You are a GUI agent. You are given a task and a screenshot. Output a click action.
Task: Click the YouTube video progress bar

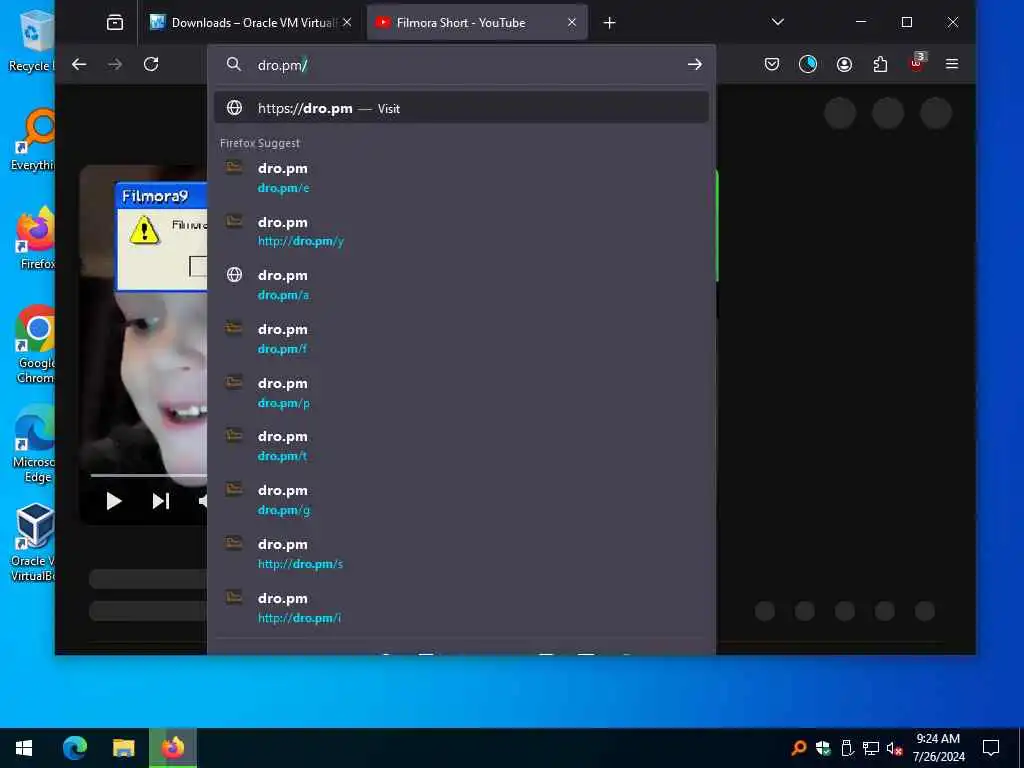click(149, 475)
